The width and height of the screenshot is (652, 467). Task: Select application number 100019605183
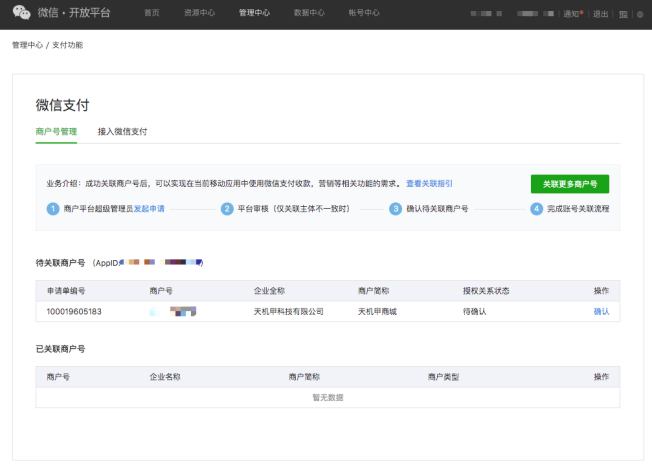[74, 311]
